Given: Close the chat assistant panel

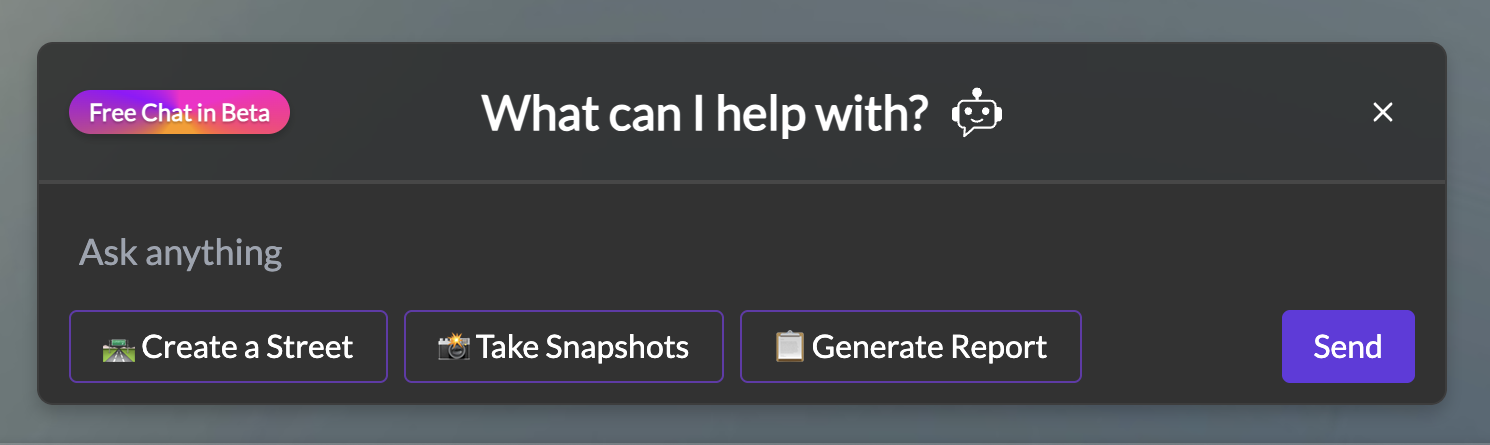Looking at the screenshot, I should click(x=1383, y=113).
